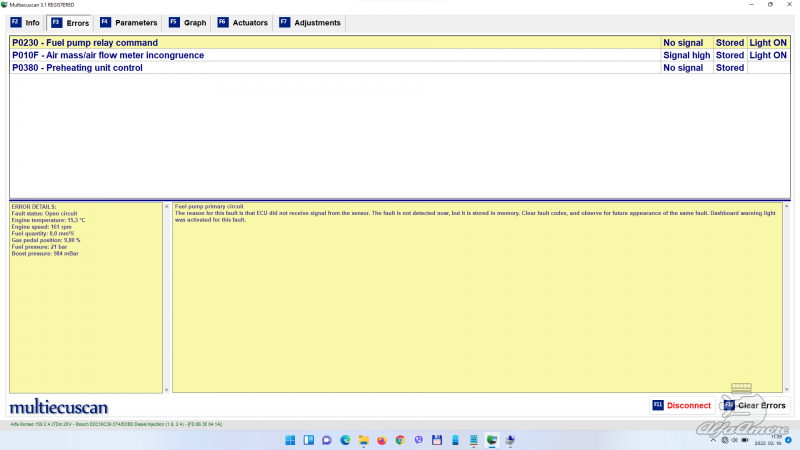The height and width of the screenshot is (450, 800).
Task: Select error P0230 Fuel pump relay command
Action: 399,43
